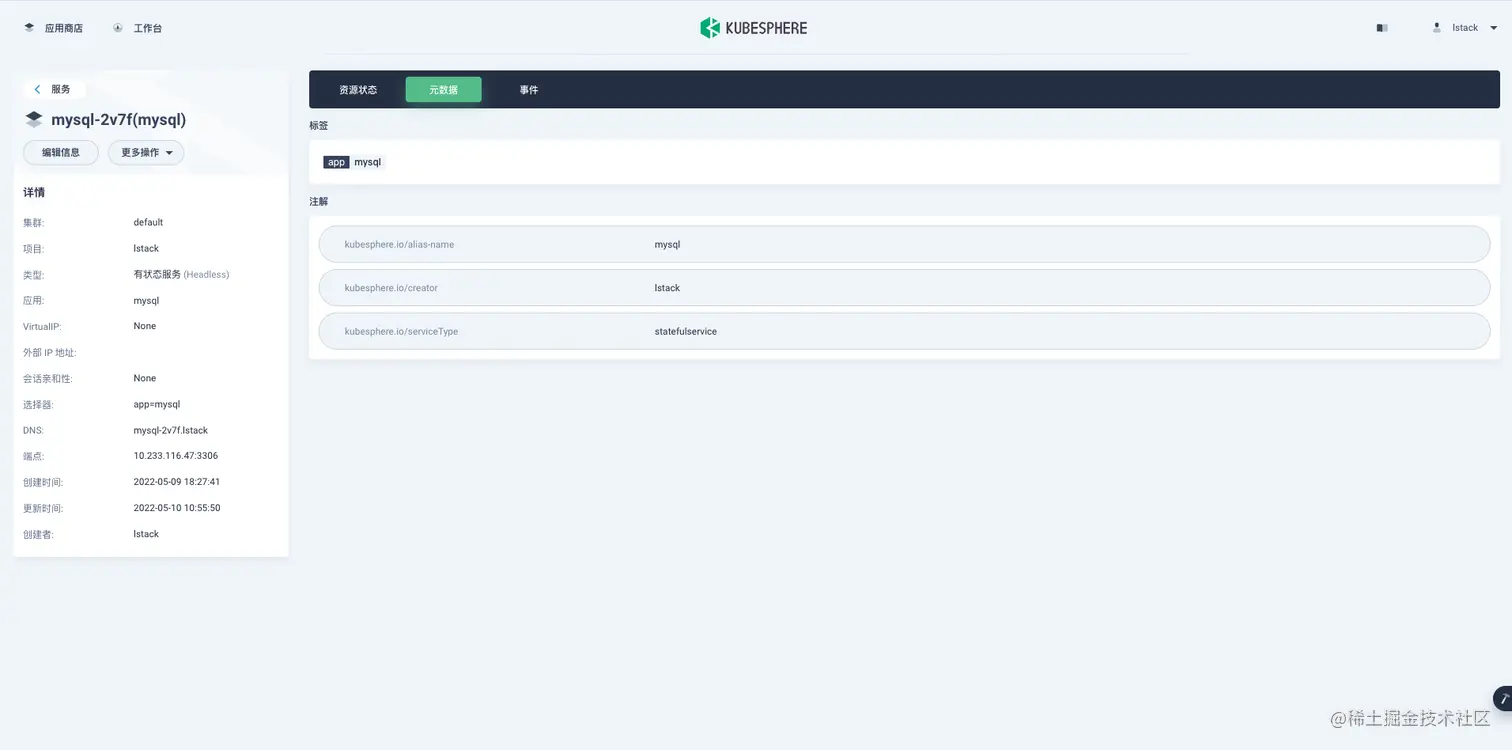Click the lstack user avatar icon
Viewport: 1512px width, 750px height.
click(1437, 28)
